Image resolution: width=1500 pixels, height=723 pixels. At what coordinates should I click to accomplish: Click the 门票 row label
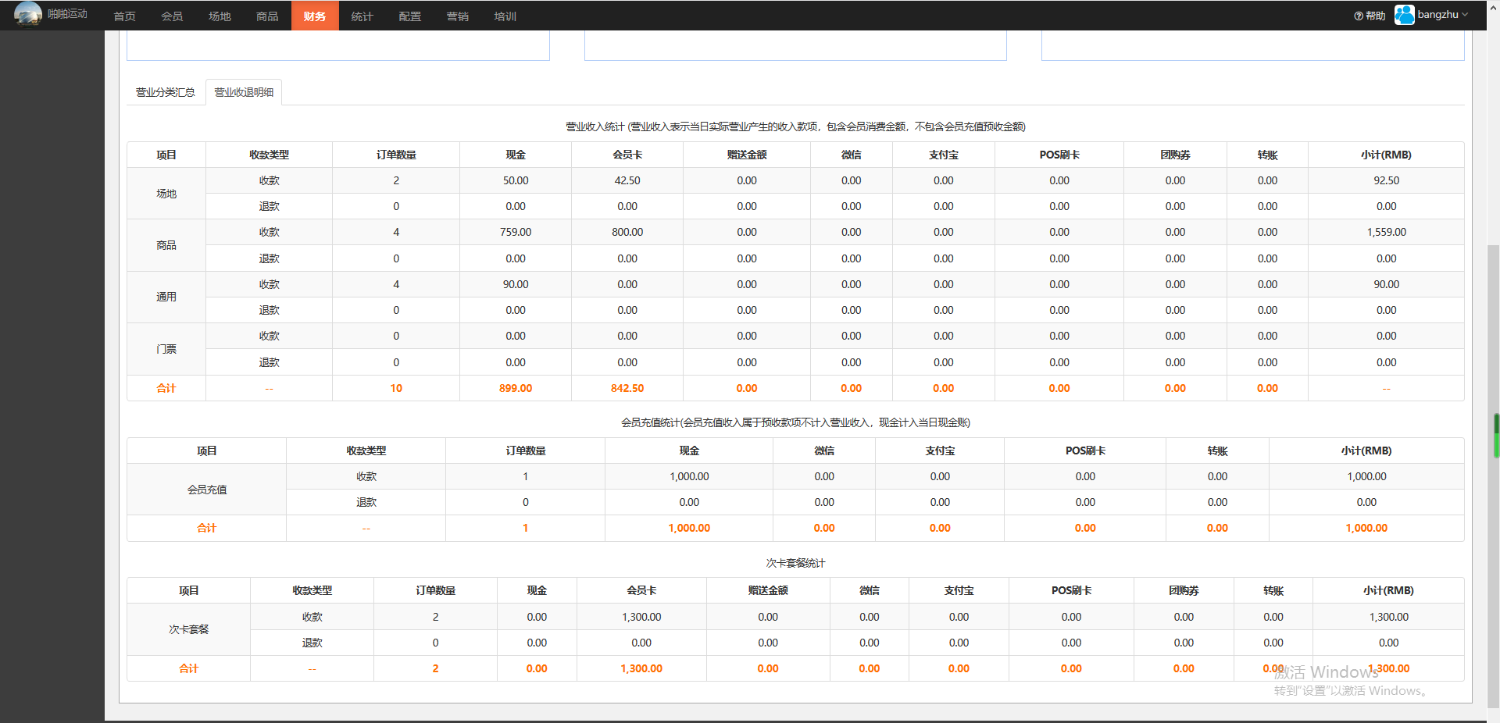tap(166, 349)
